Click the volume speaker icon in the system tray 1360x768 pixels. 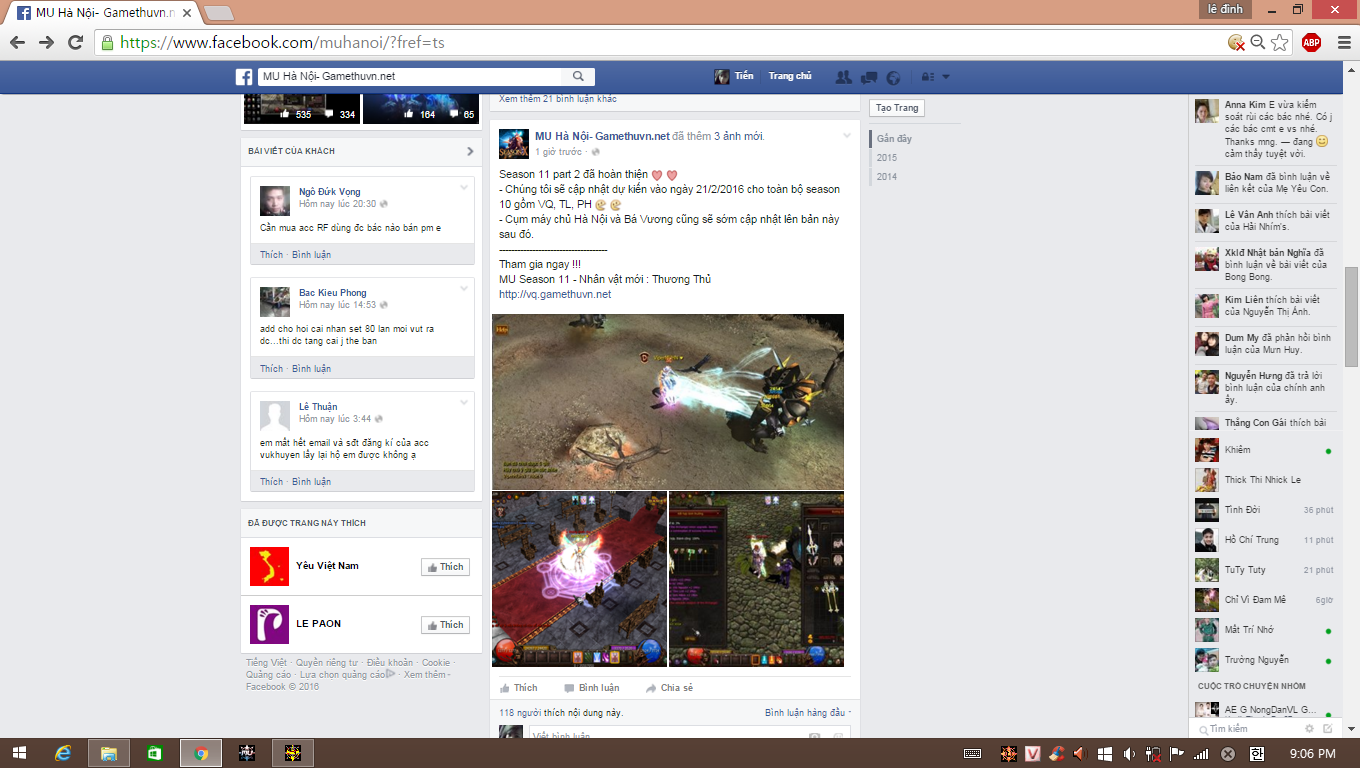[1129, 753]
